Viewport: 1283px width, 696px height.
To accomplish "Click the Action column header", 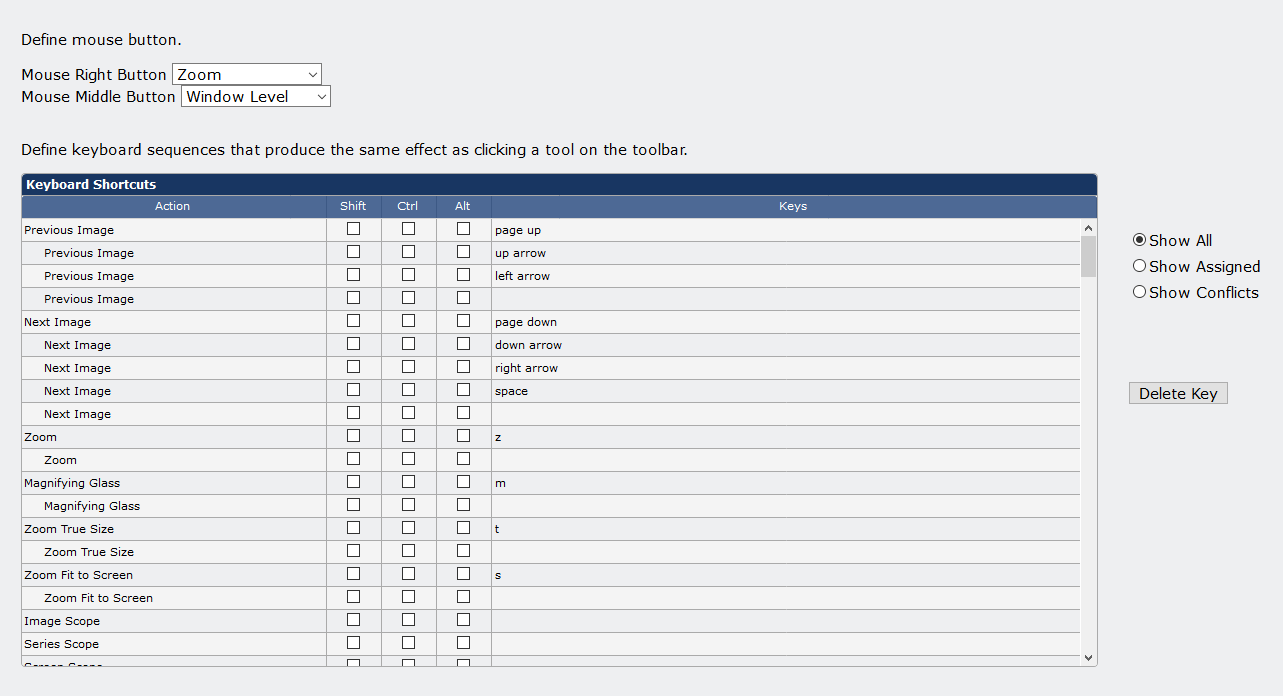I will [x=173, y=206].
